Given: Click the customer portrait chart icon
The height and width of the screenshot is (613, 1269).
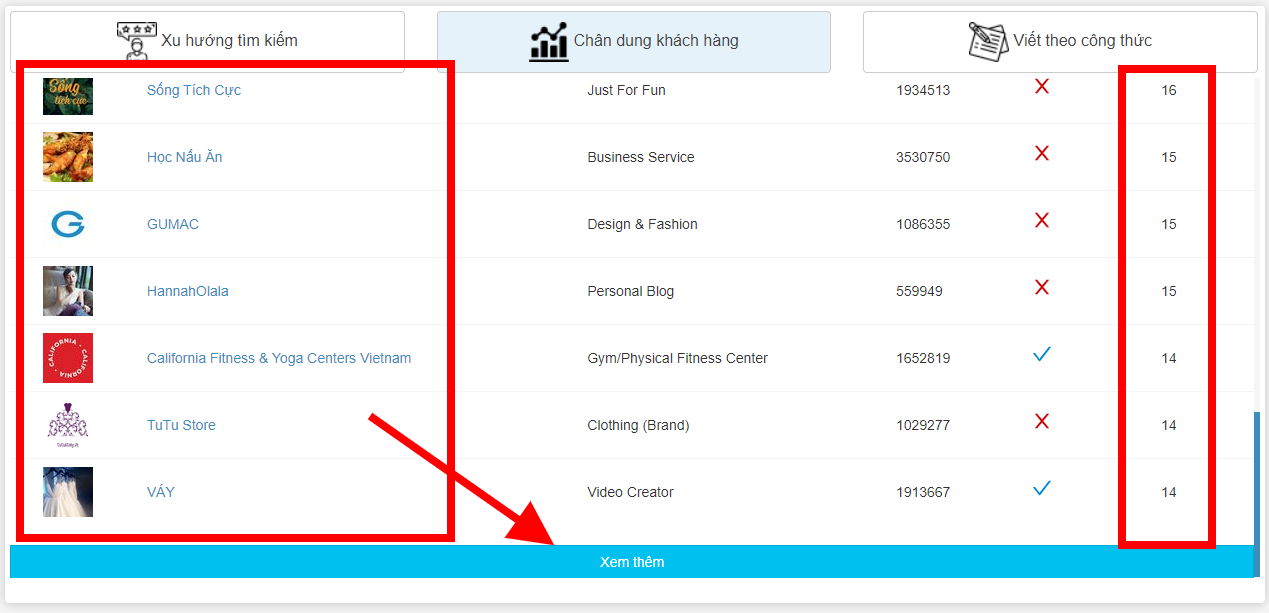Looking at the screenshot, I should pos(549,41).
